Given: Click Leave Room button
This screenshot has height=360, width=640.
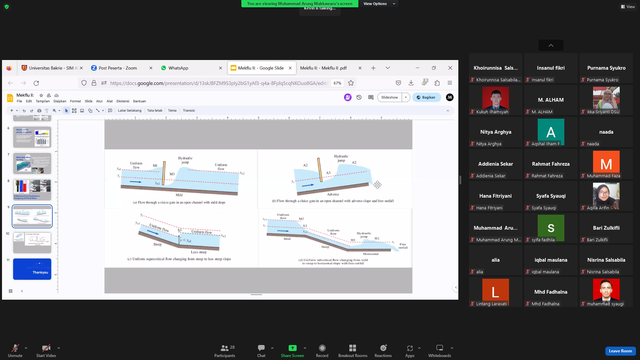Looking at the screenshot, I should tap(620, 351).
